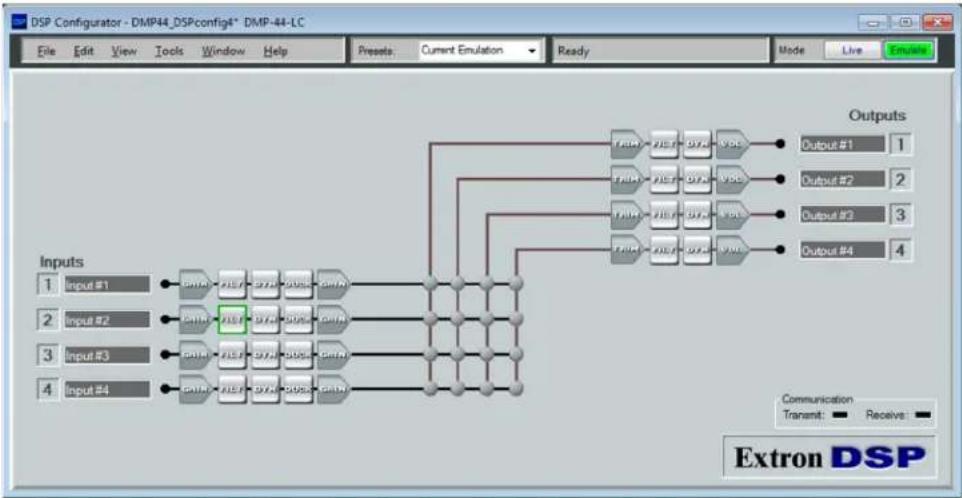Toggle mix-point from Input #2 to Output #2
The width and height of the screenshot is (962, 498).
click(458, 319)
